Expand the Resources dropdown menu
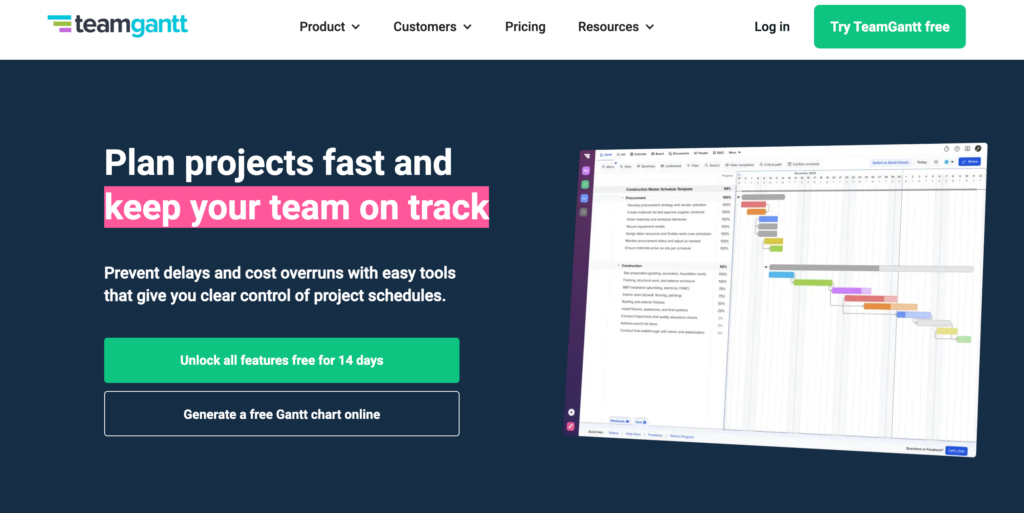This screenshot has height=513, width=1024. coord(616,27)
